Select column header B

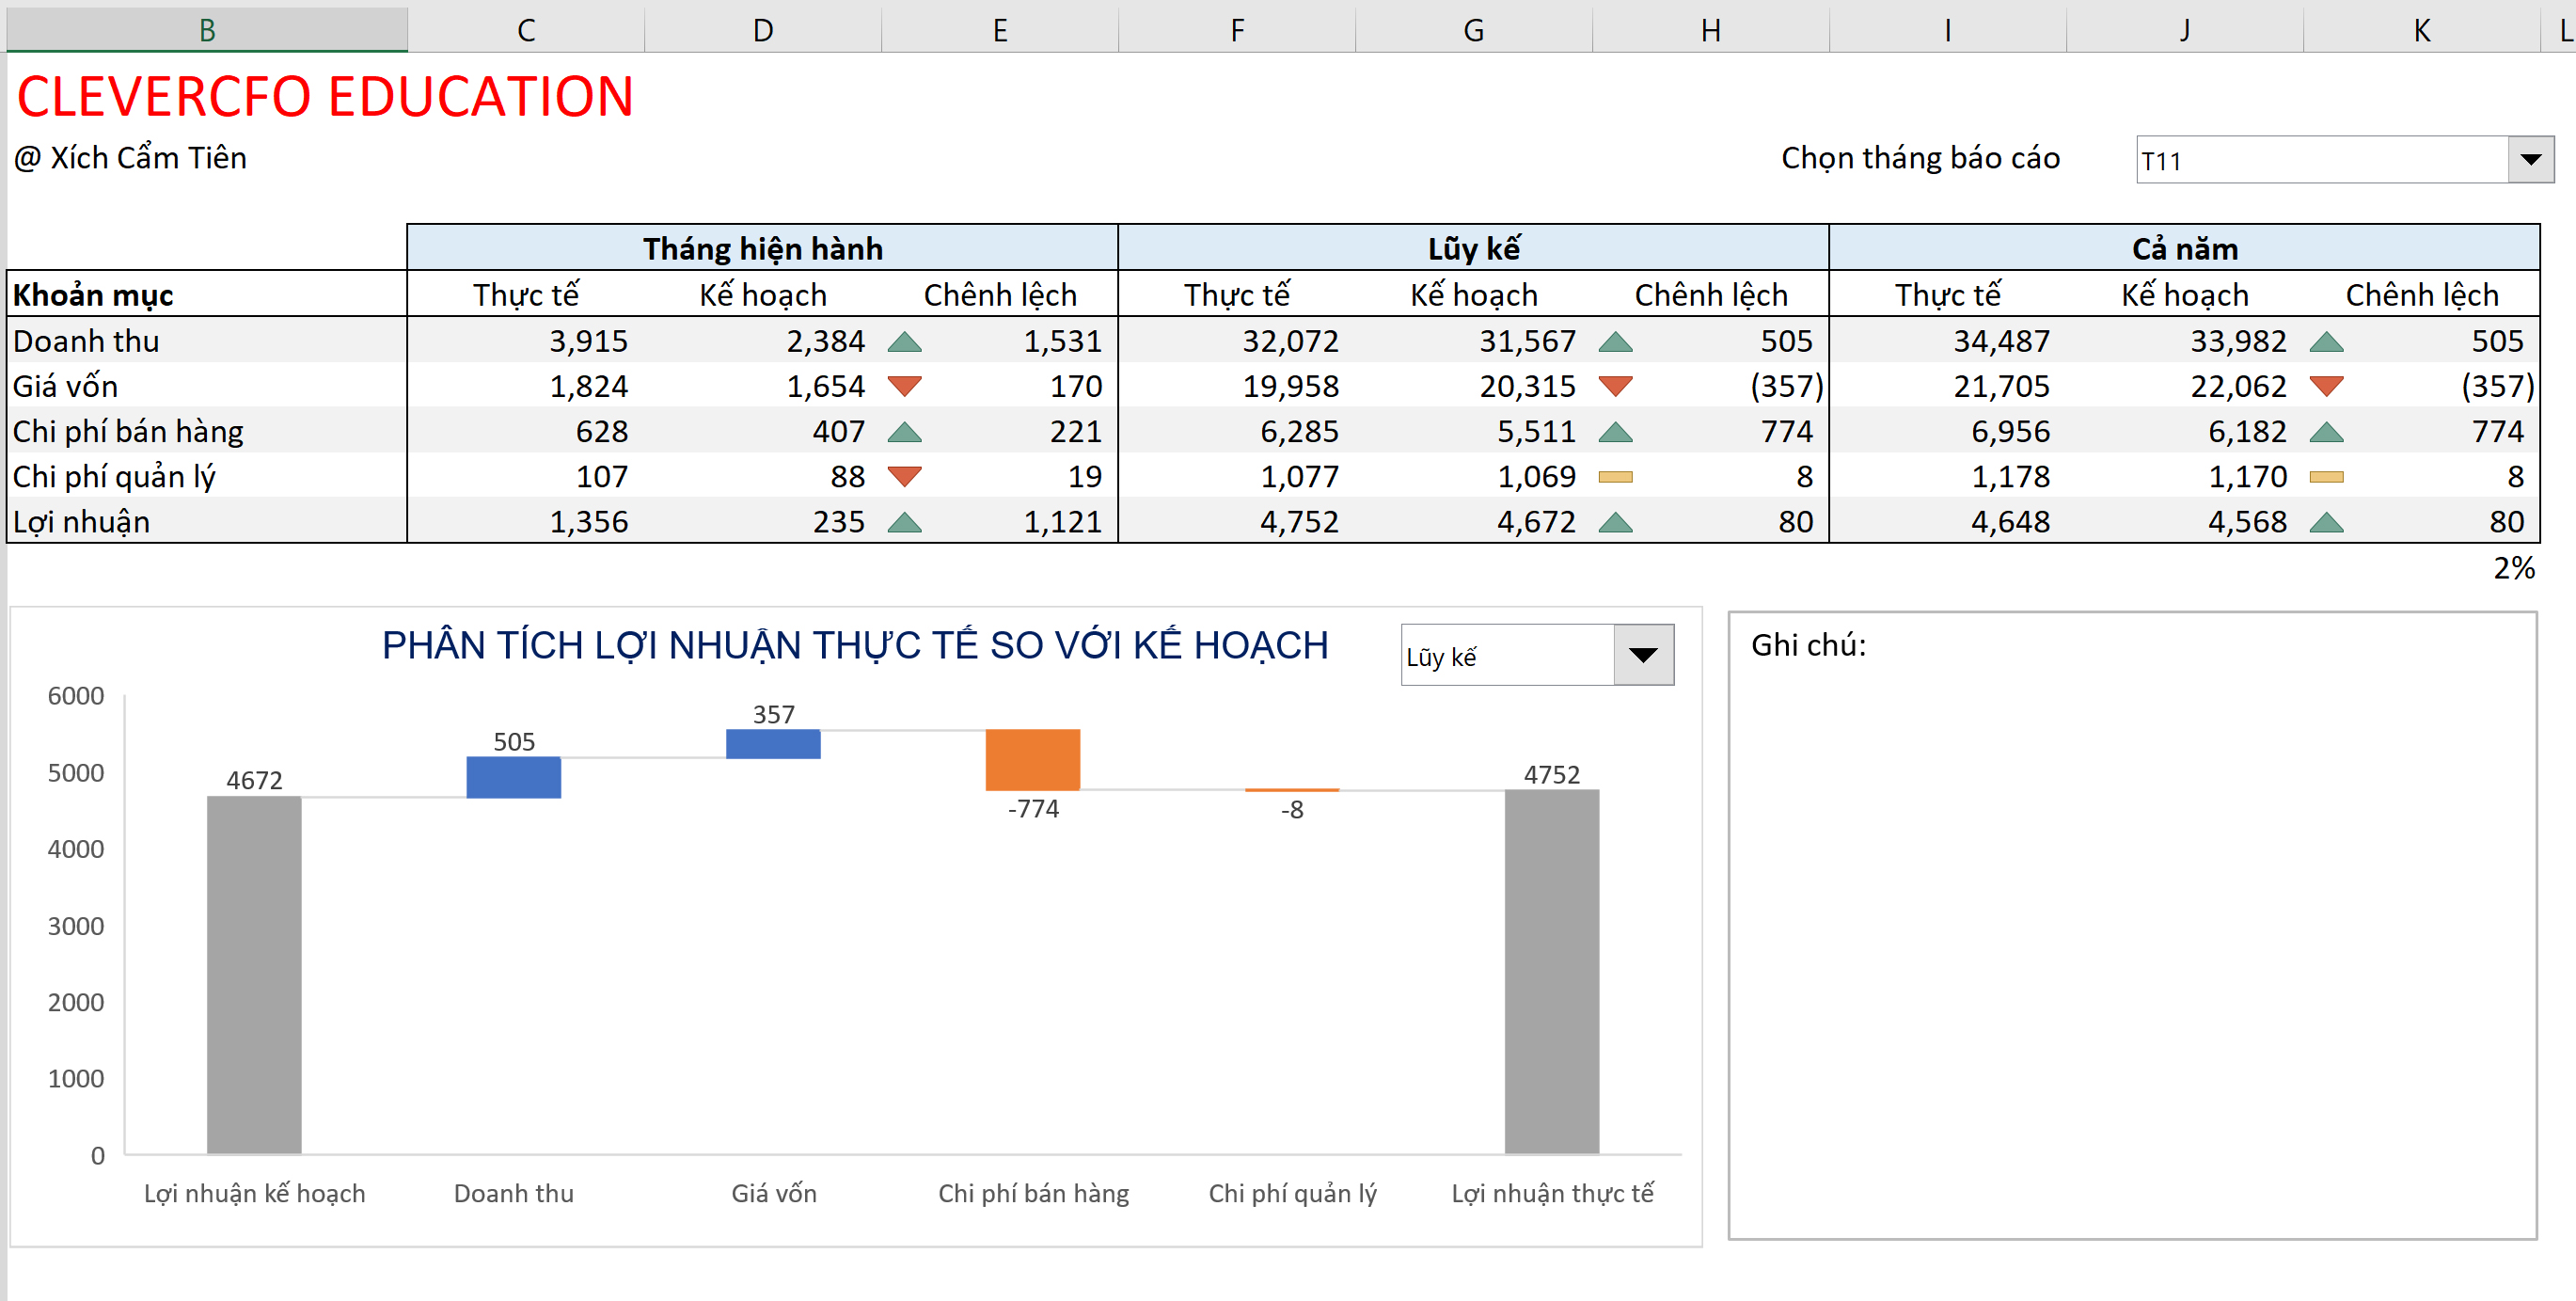coord(207,29)
